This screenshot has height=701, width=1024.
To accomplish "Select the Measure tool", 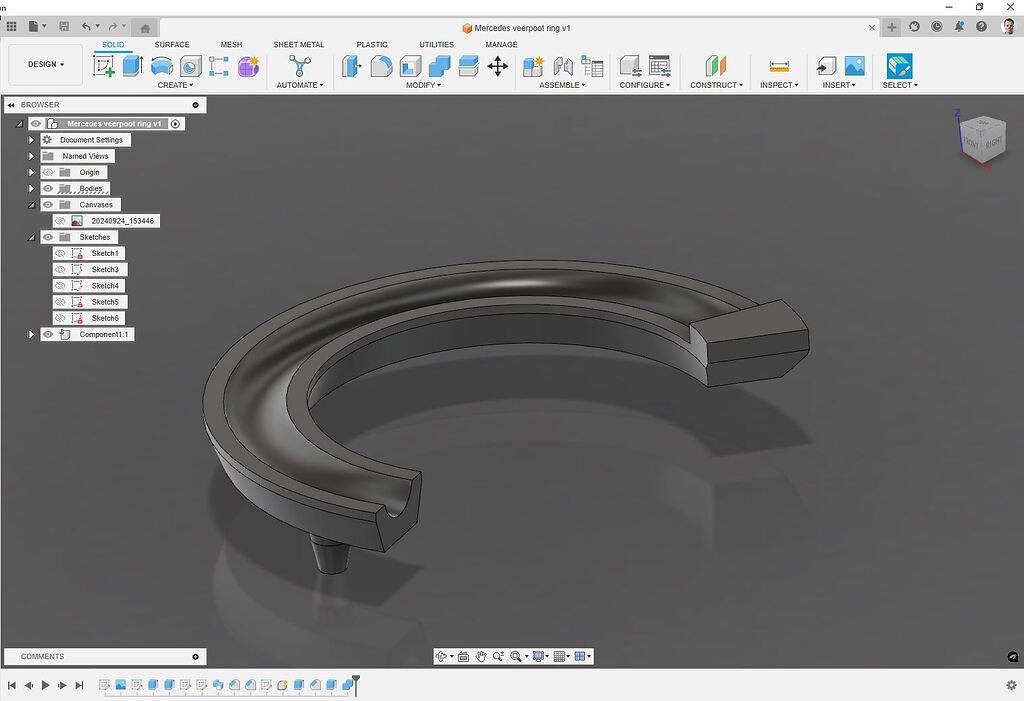I will 779,66.
